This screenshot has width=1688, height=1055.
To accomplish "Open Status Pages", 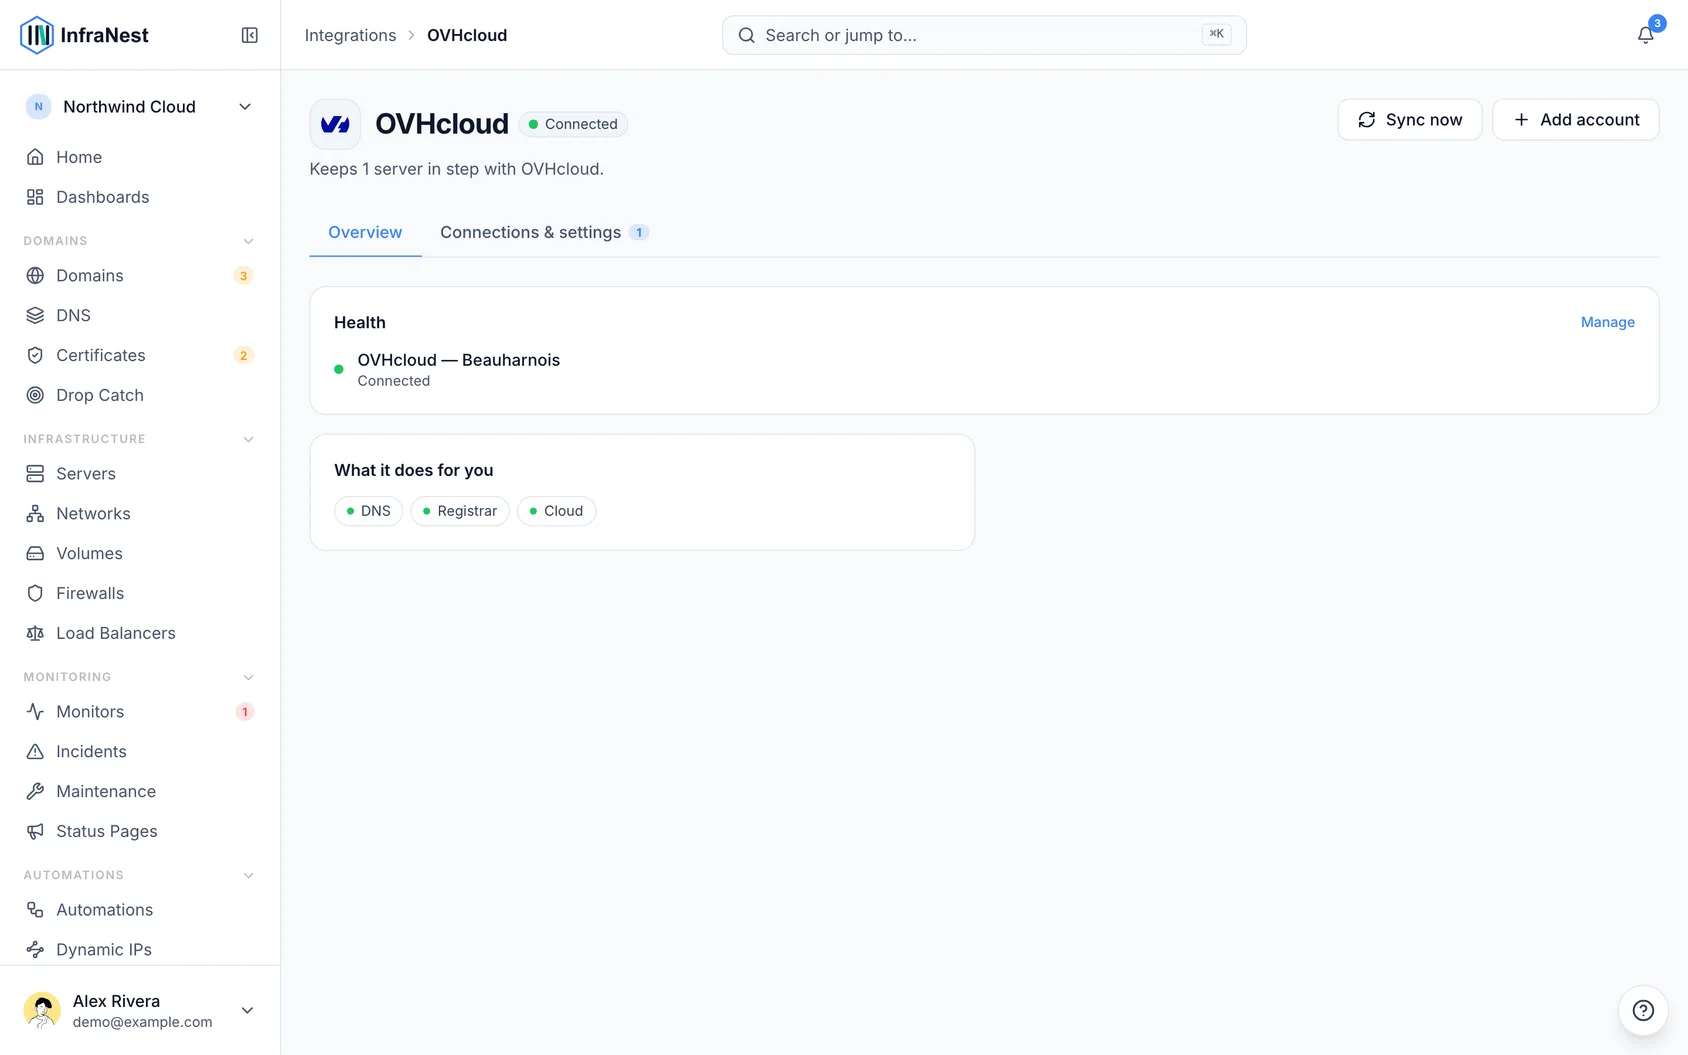I will [140, 831].
